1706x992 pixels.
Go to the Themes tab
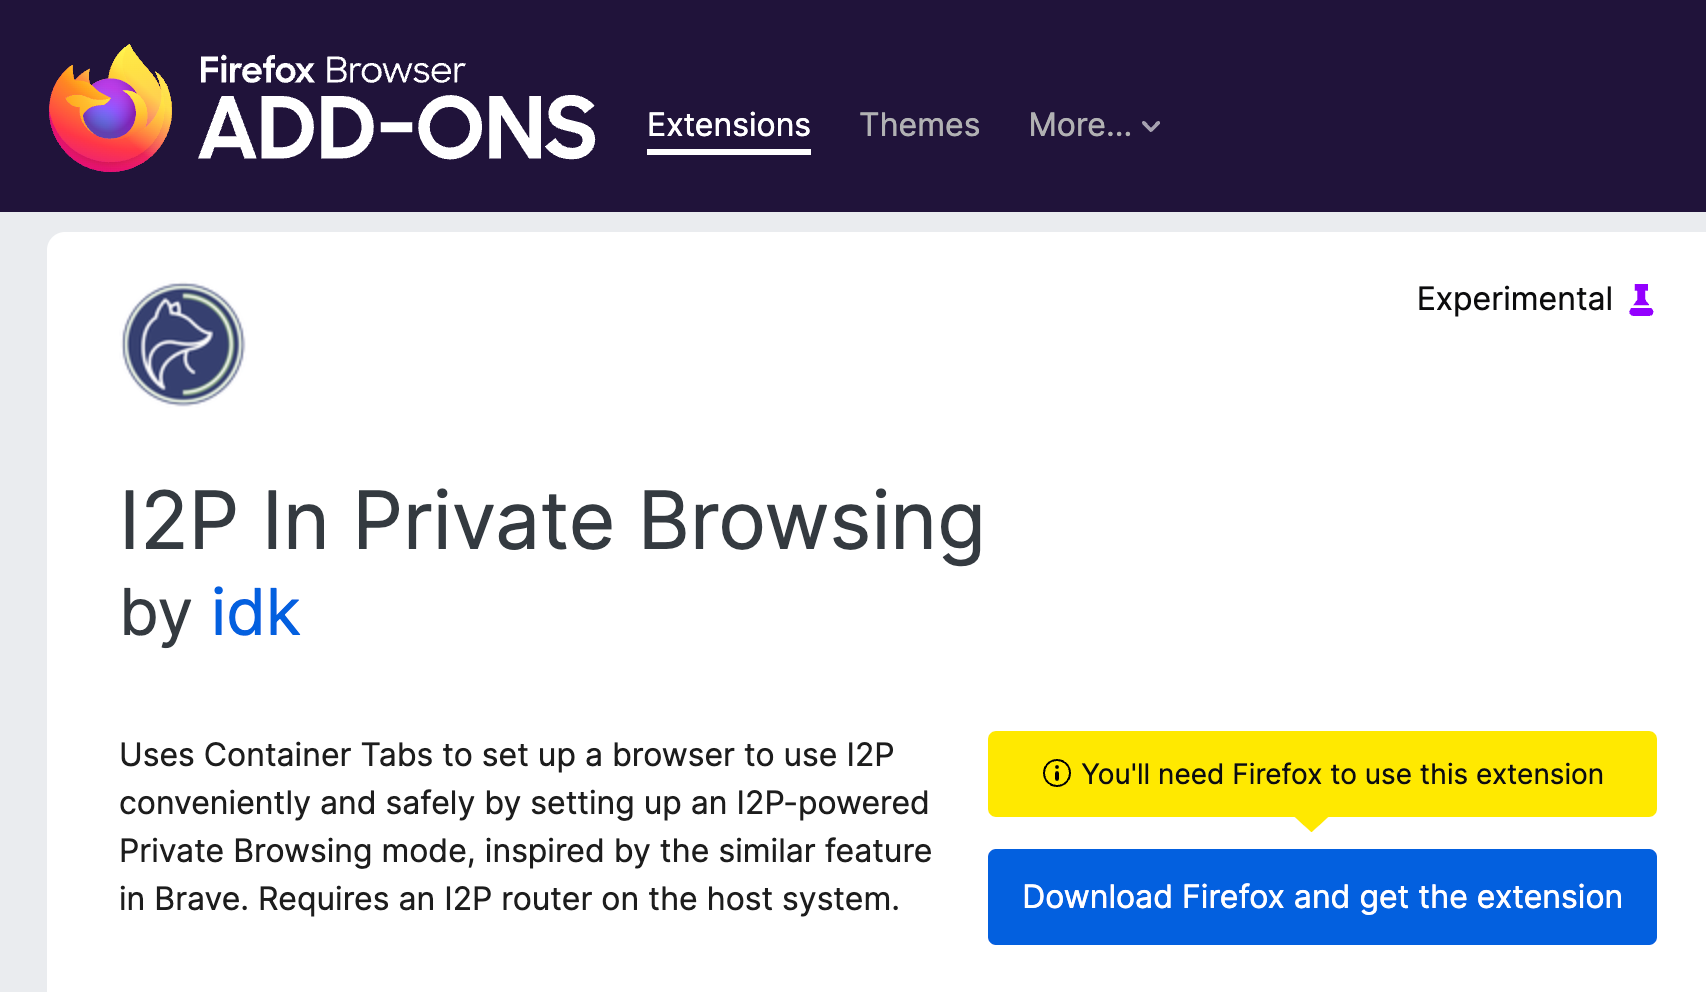919,125
